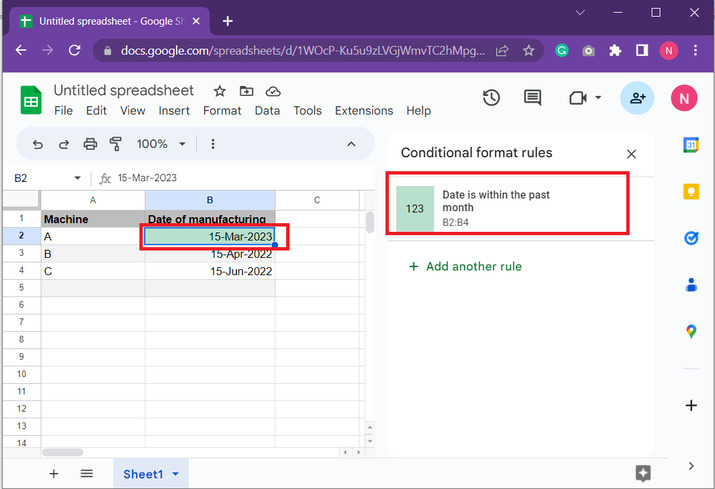Click the horizontal scrollbar thumb
Viewport: 715px width, 489px height.
(63, 453)
